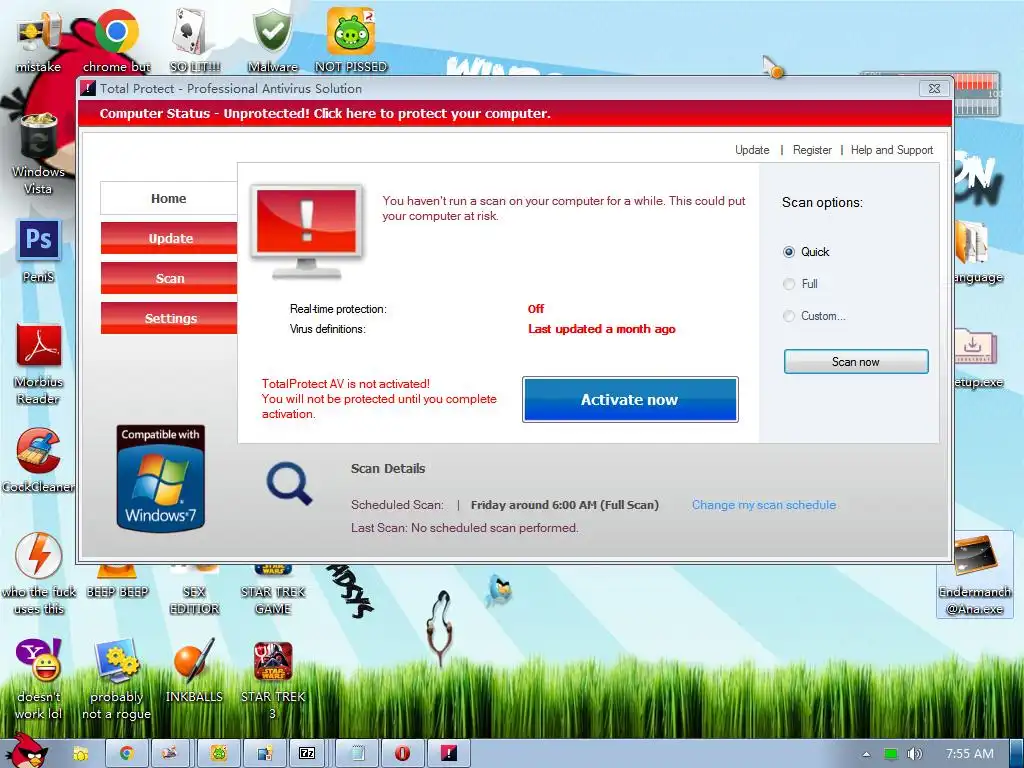The width and height of the screenshot is (1024, 768).
Task: Click the taskbar clock showing 7:55 AM
Action: (969, 754)
